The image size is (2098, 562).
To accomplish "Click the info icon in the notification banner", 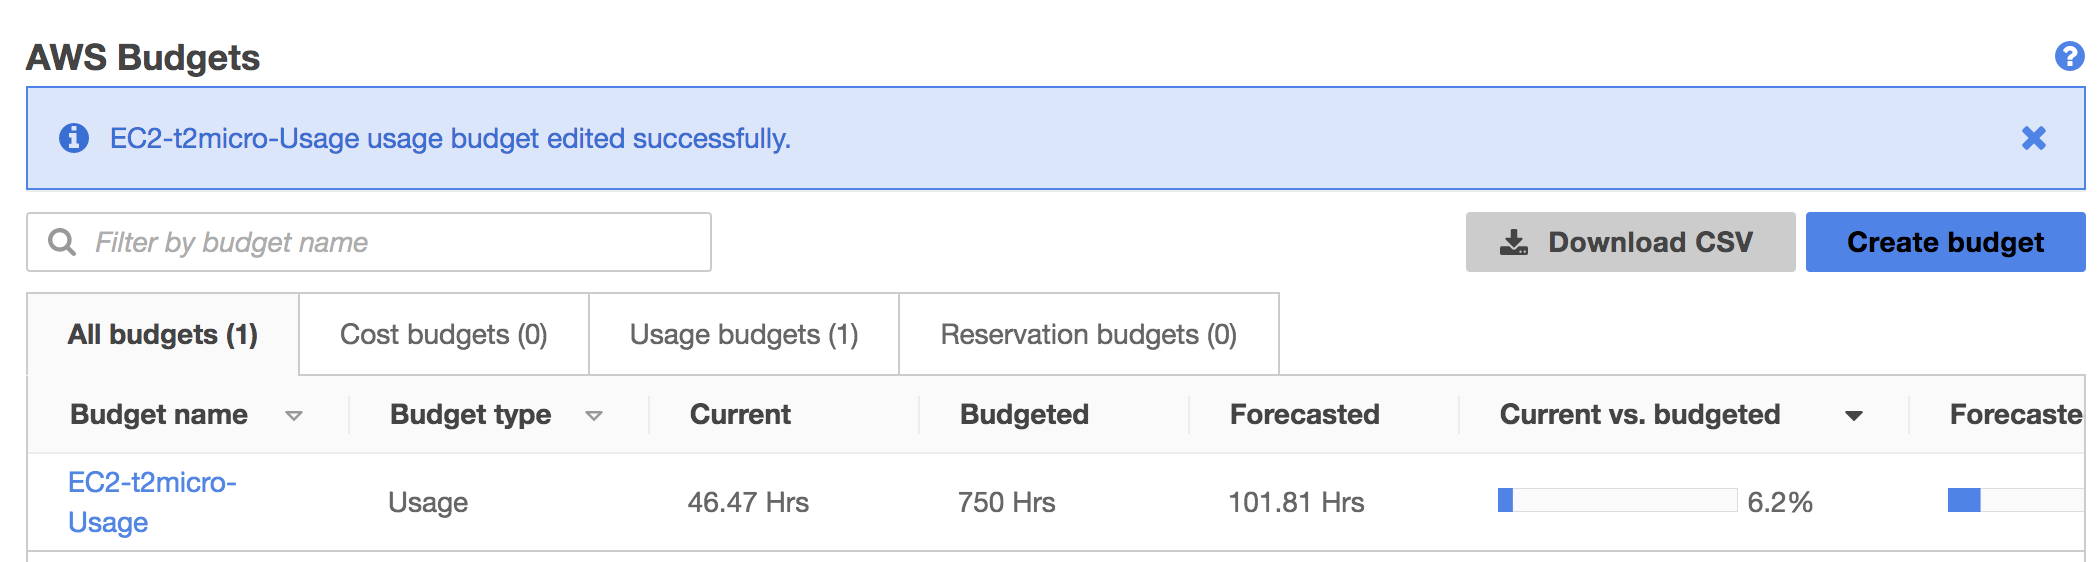I will (x=74, y=138).
